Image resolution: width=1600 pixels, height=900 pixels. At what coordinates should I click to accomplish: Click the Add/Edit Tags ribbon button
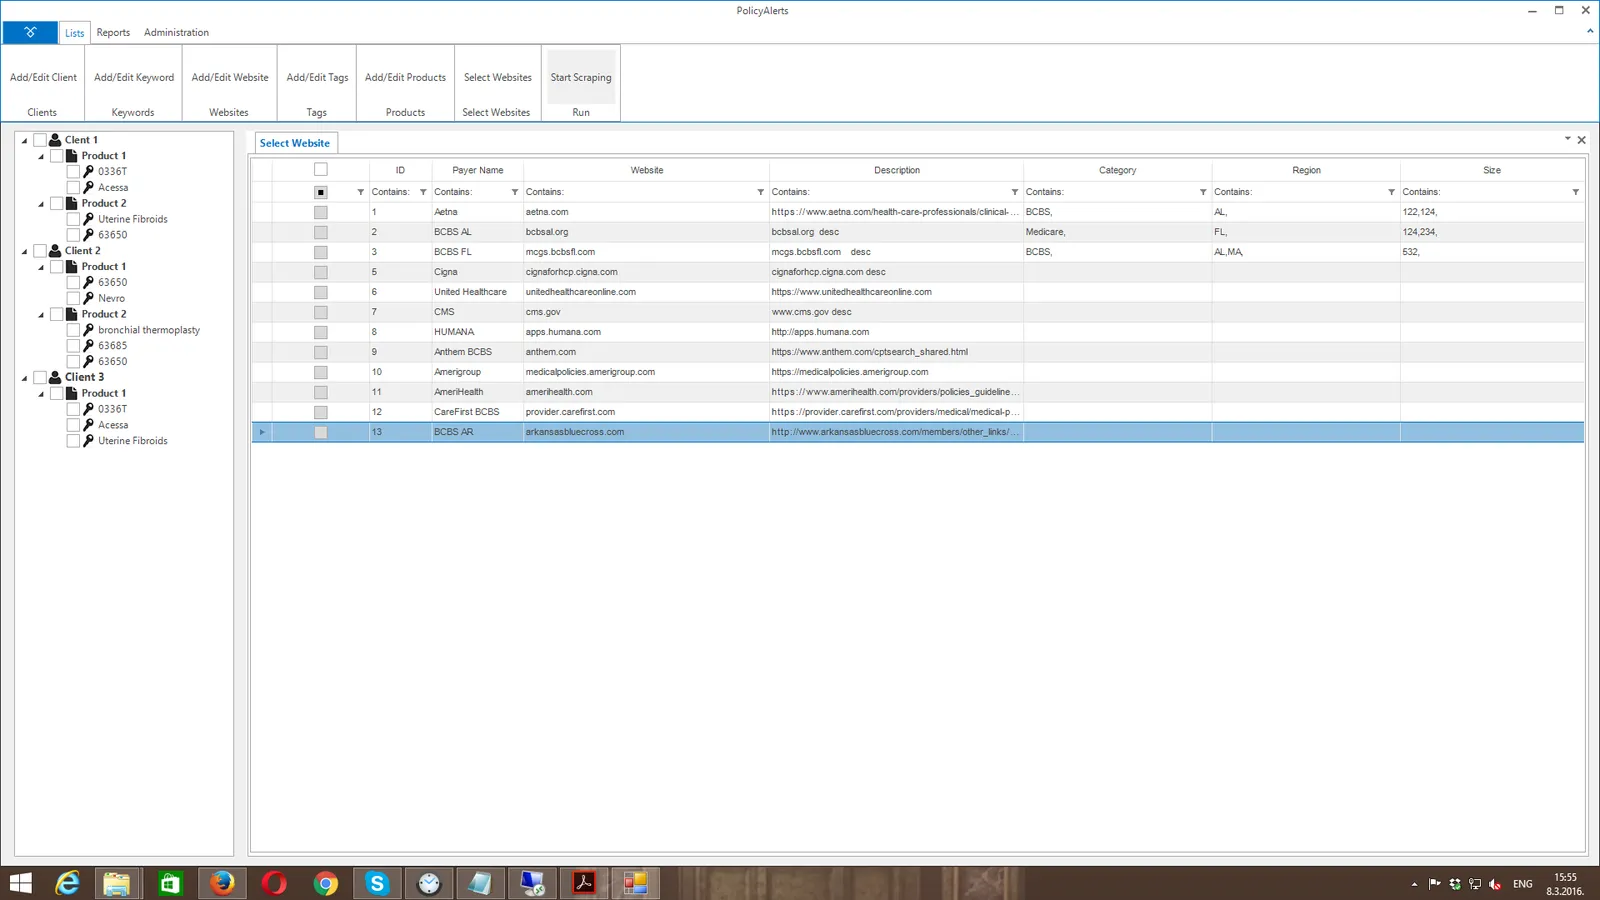point(317,77)
